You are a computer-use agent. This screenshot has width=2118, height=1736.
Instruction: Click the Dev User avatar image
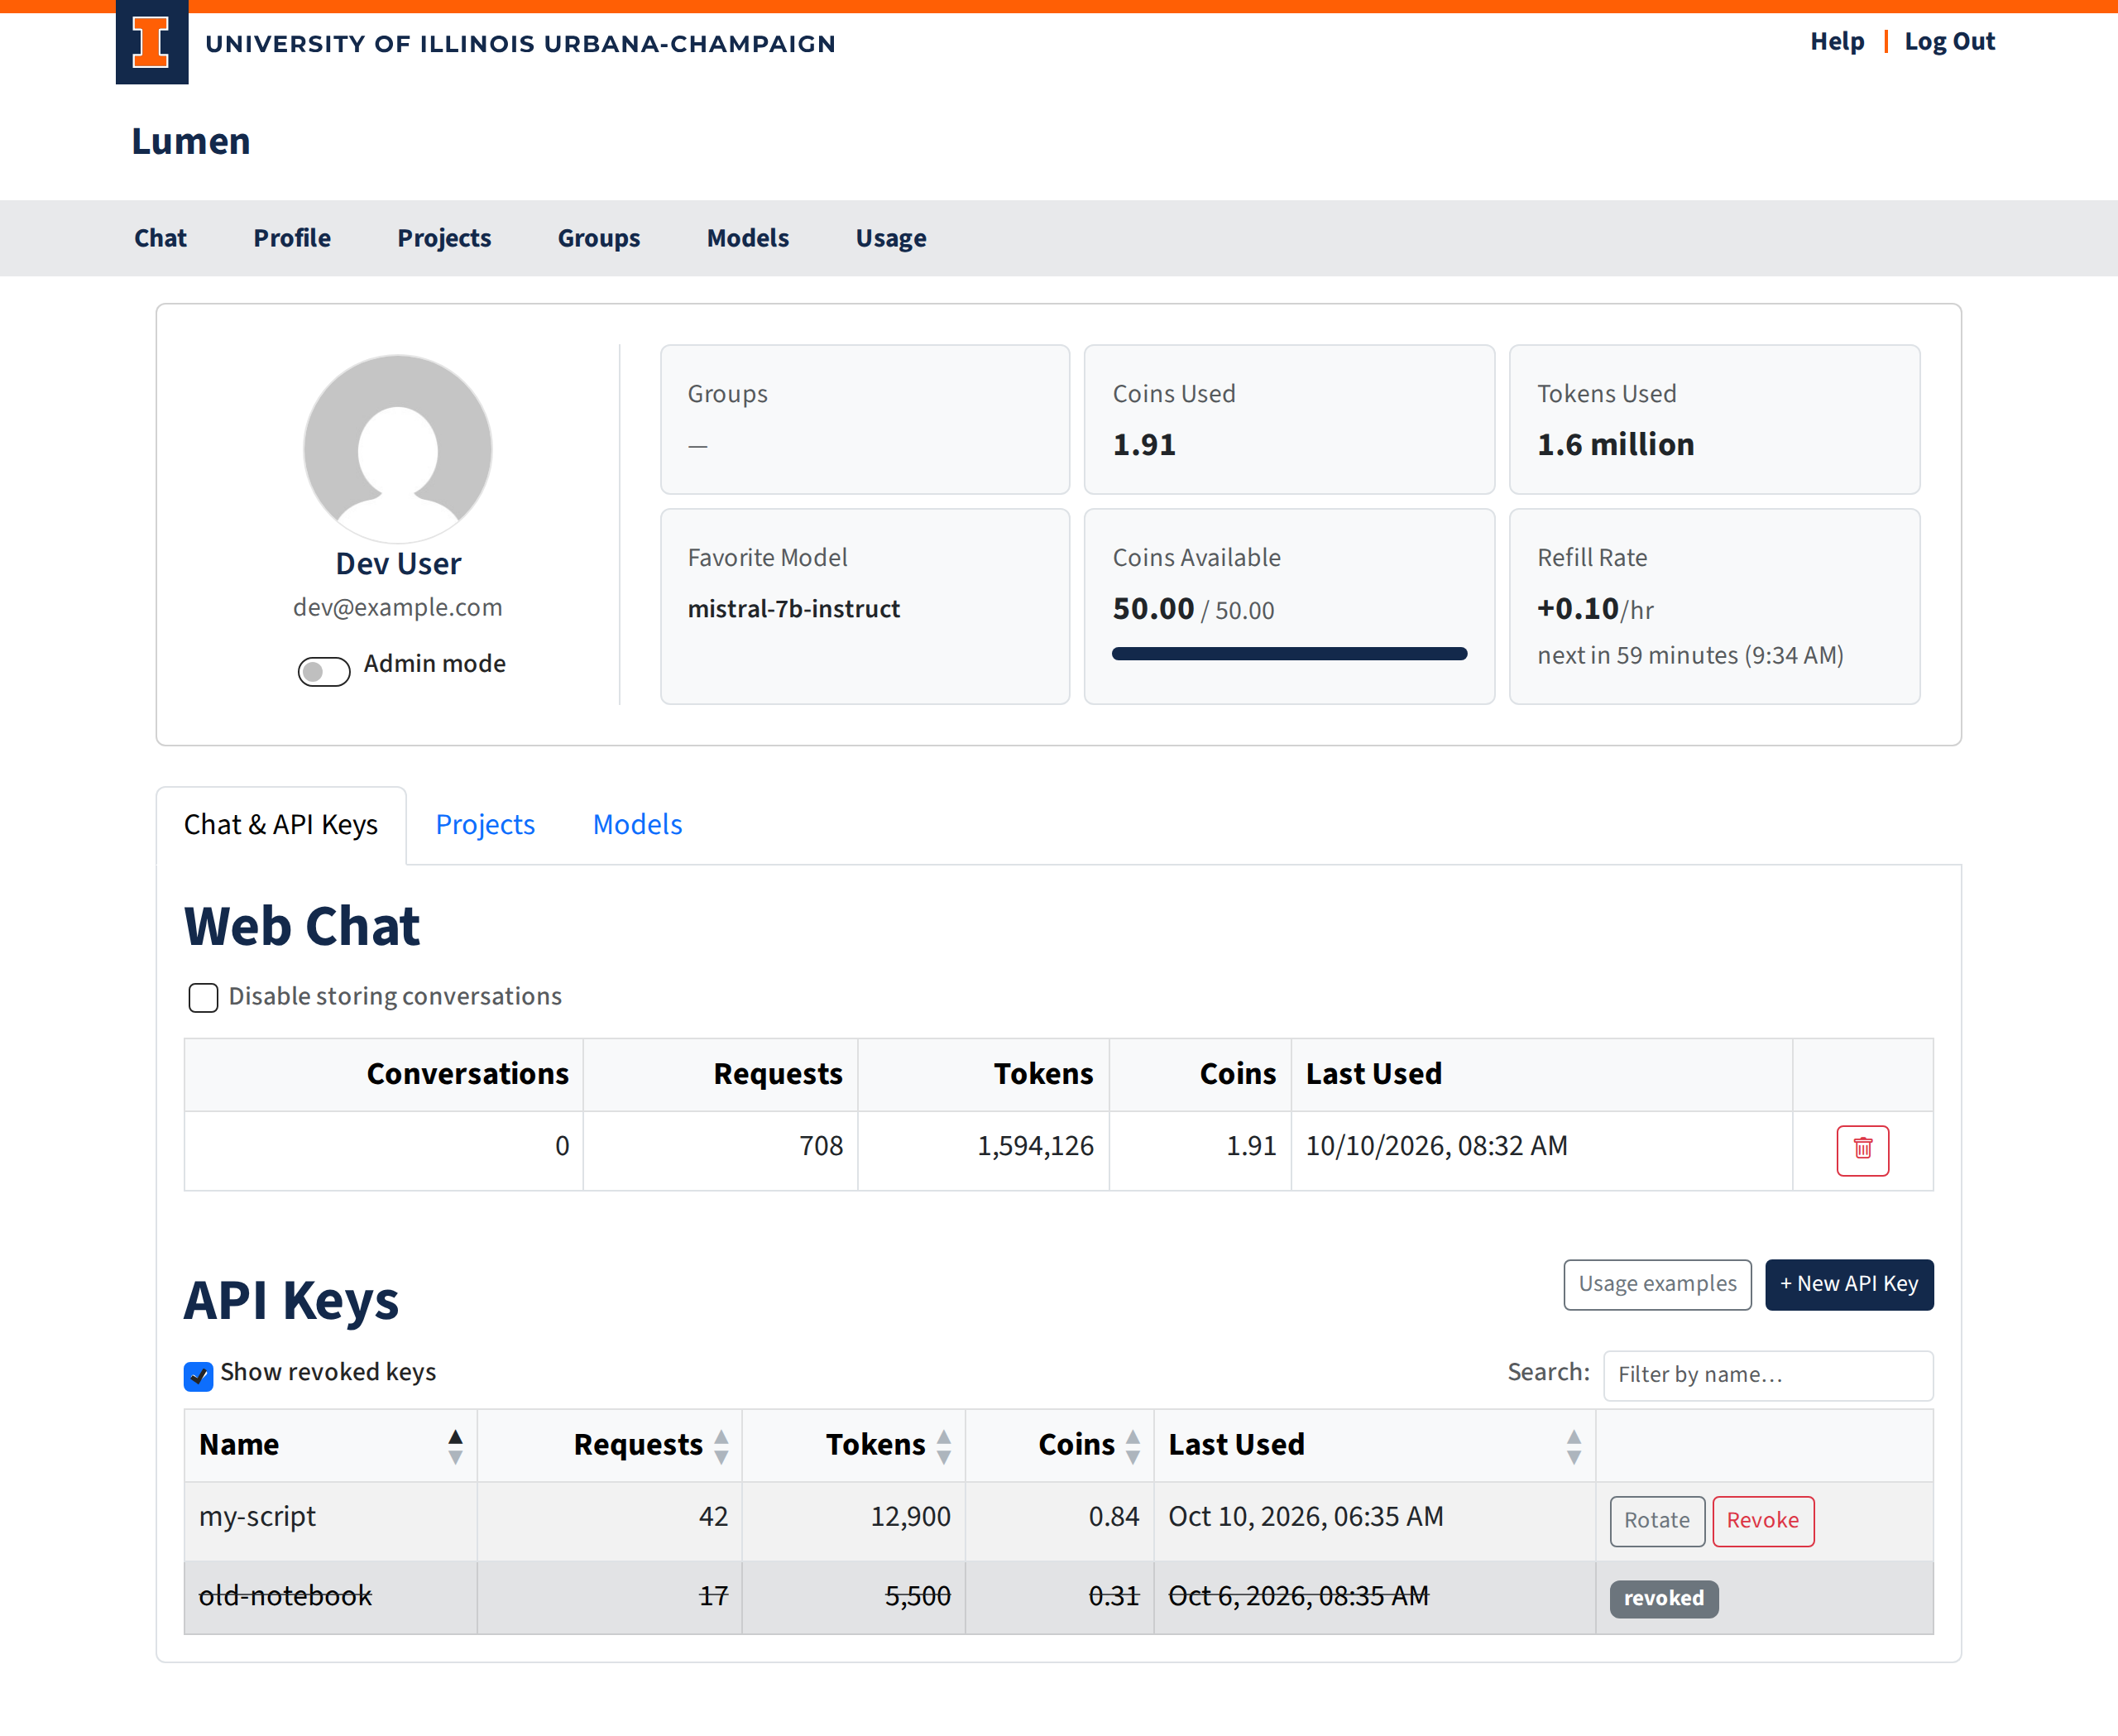(398, 449)
